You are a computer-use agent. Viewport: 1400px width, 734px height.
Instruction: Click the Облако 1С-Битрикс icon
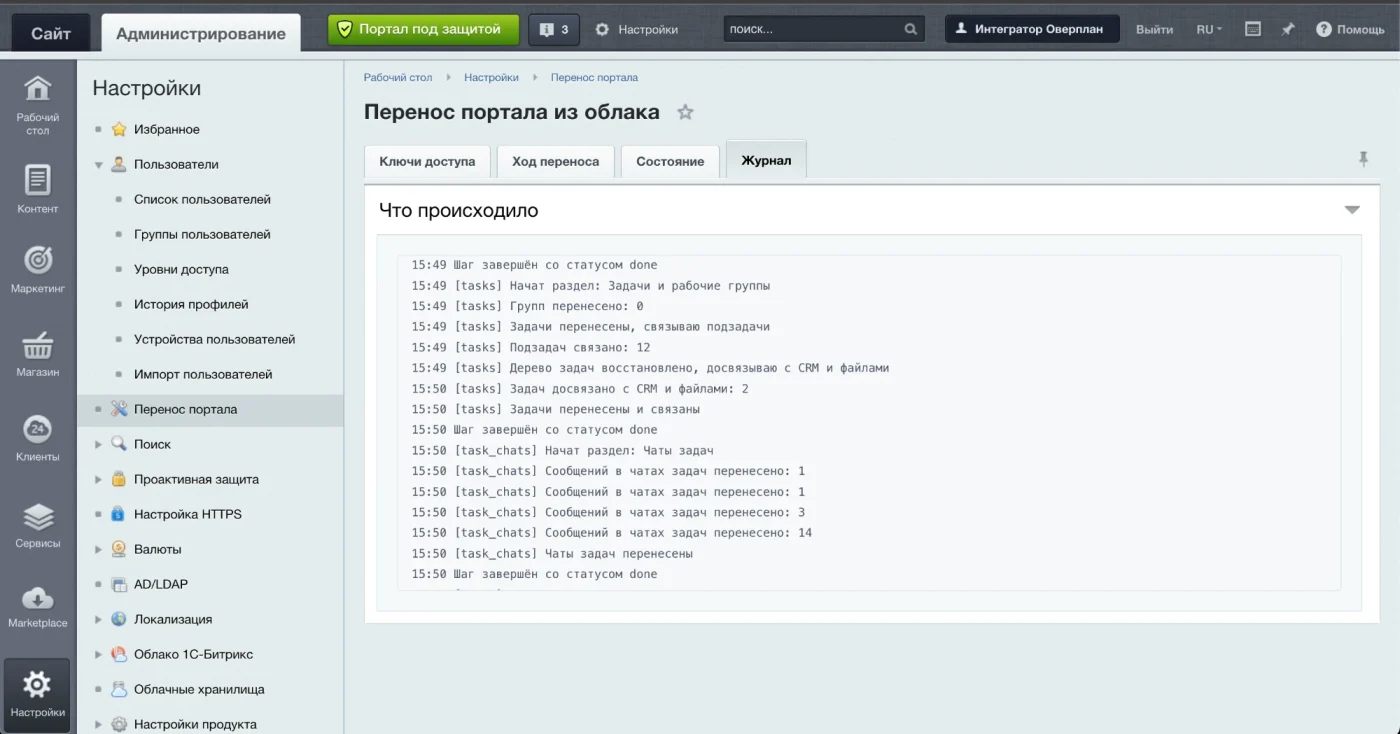[119, 654]
